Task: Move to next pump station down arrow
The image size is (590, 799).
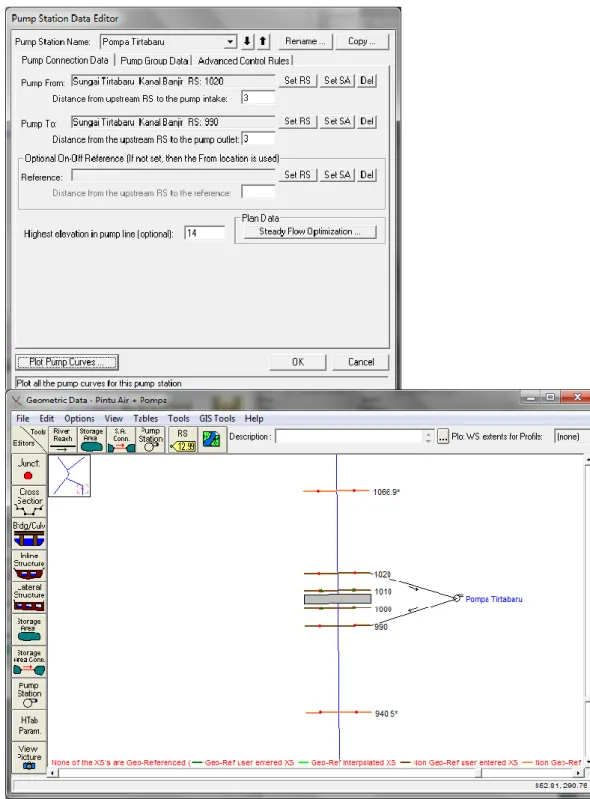Action: click(247, 41)
